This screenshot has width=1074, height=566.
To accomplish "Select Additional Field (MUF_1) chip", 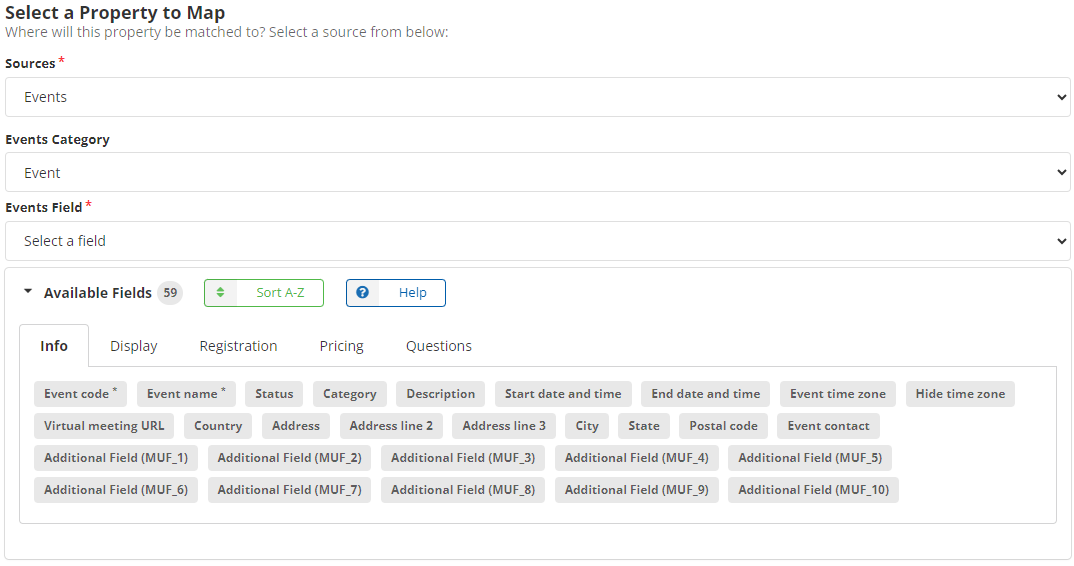I will click(x=116, y=458).
